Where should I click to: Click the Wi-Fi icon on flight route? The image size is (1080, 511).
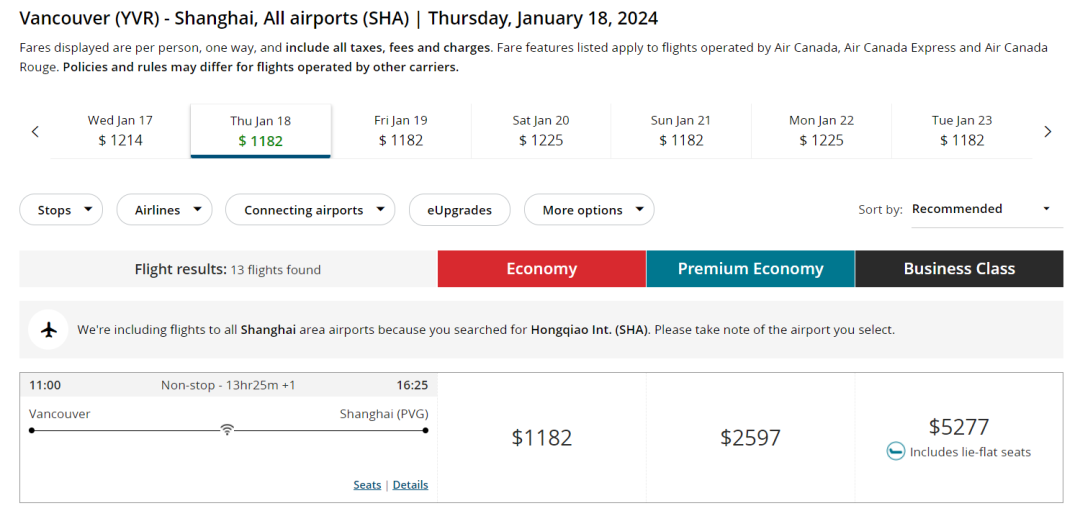coord(228,430)
